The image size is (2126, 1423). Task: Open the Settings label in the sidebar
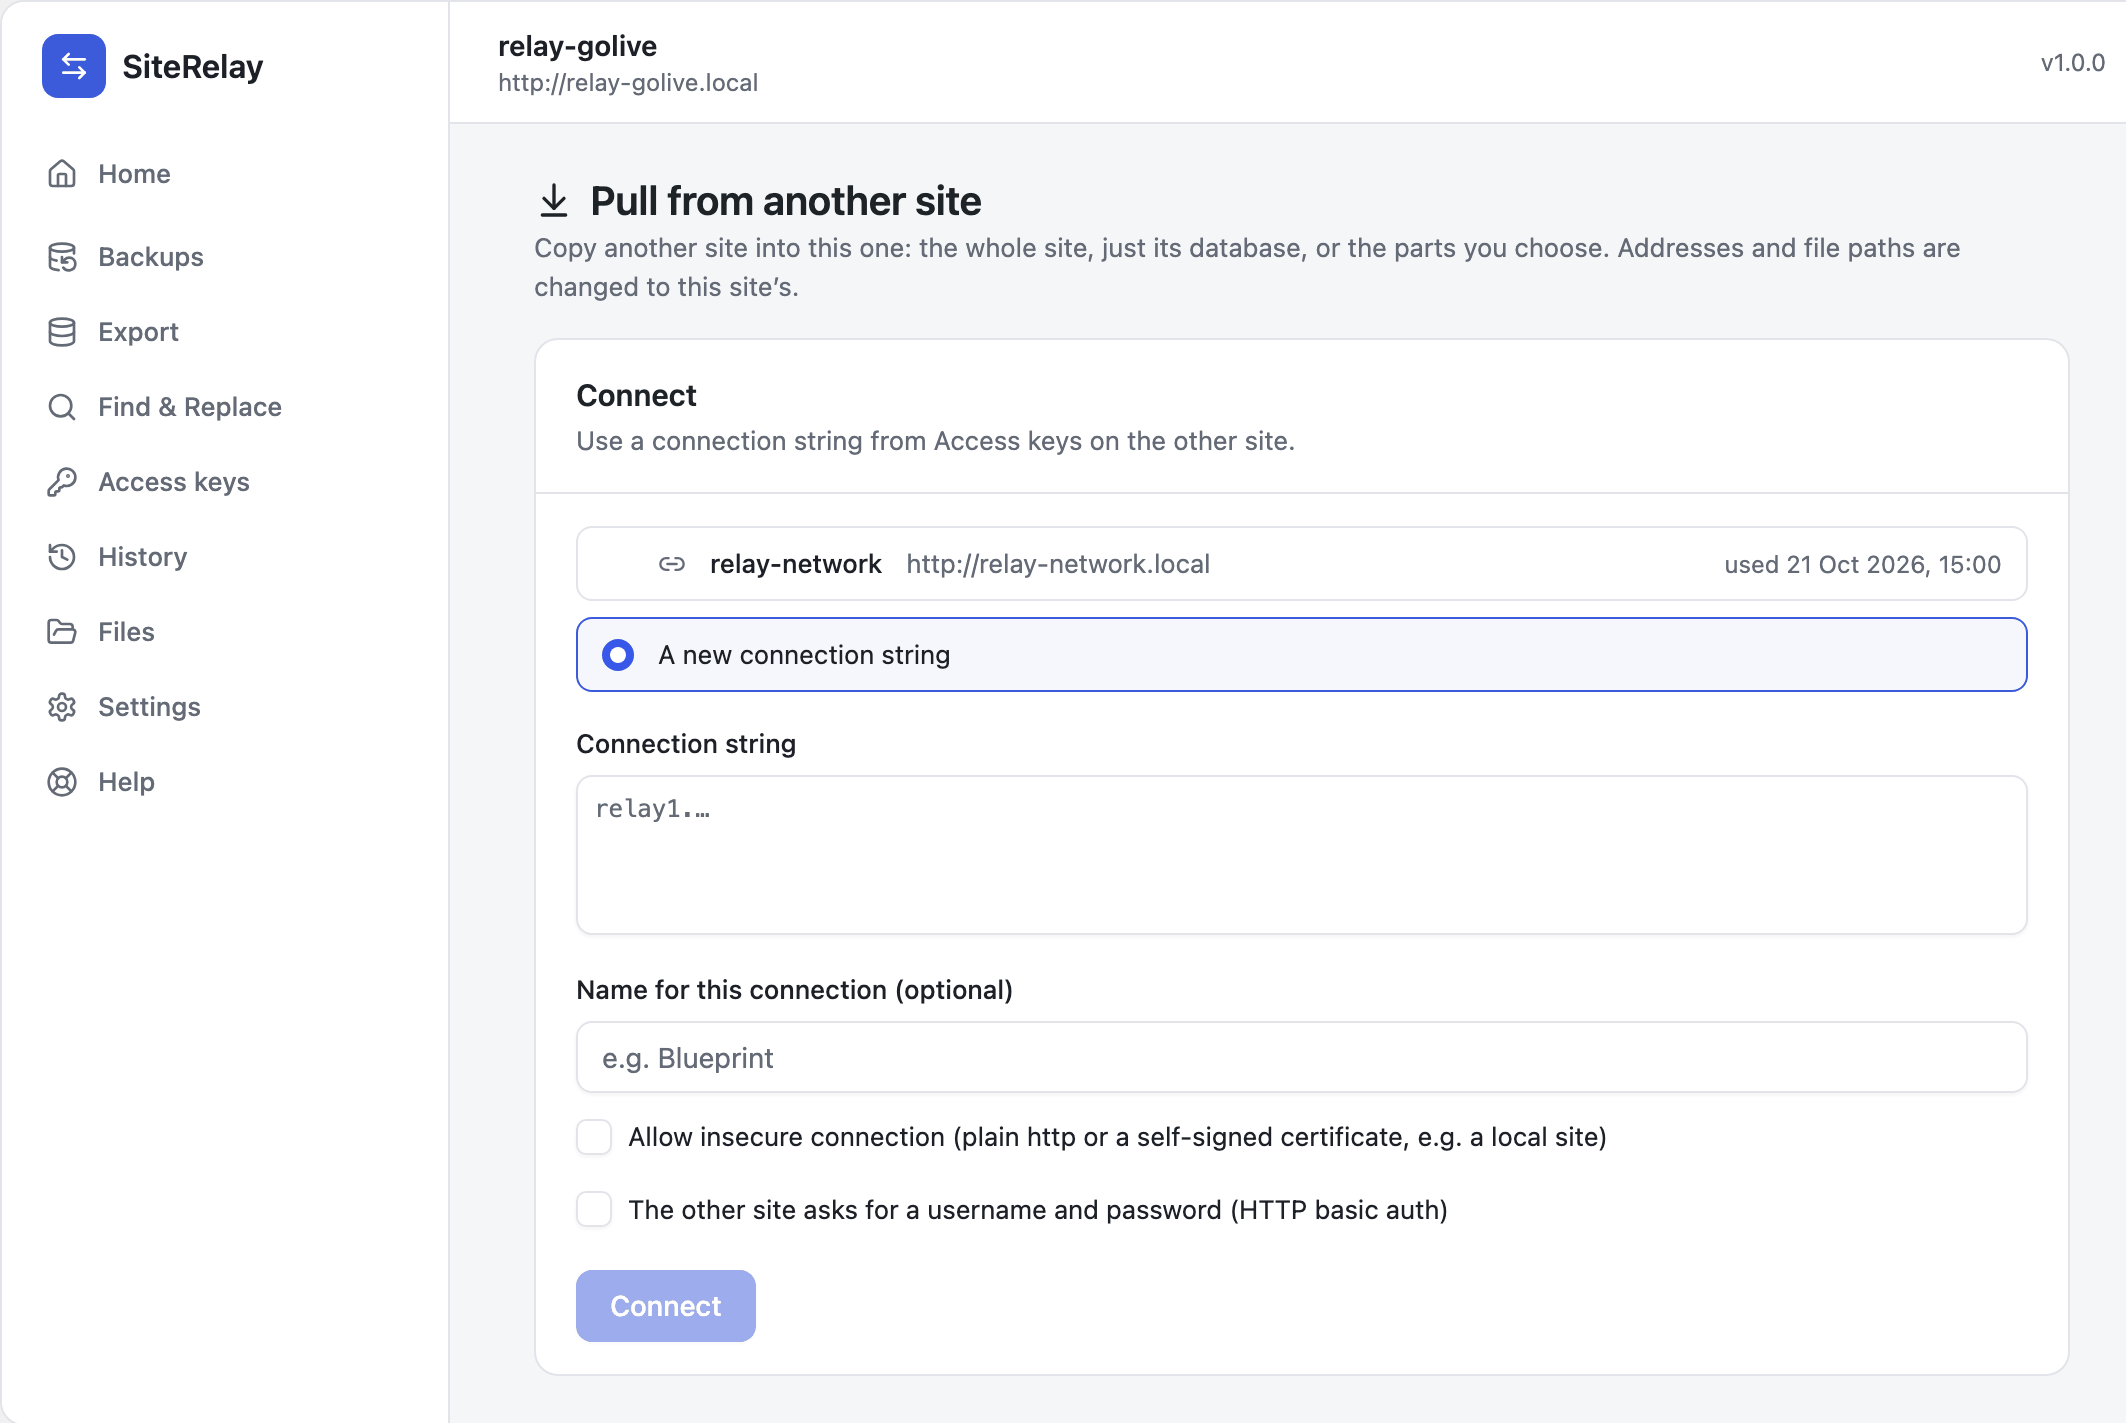click(x=149, y=707)
